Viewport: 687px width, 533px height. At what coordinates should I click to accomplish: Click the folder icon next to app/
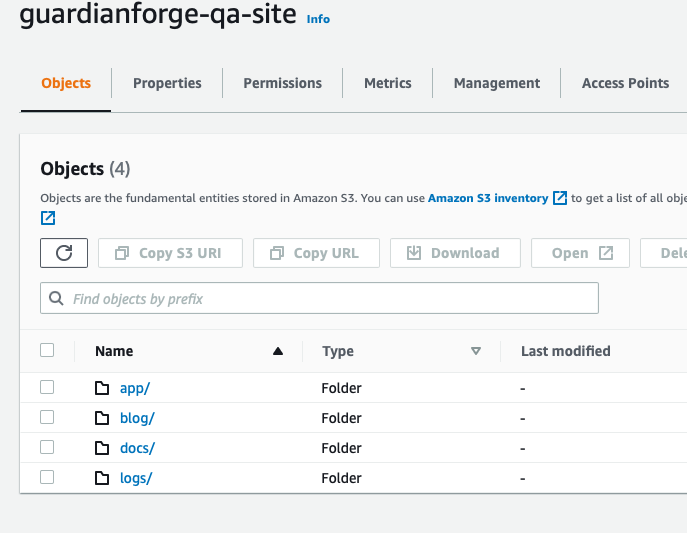(x=102, y=388)
